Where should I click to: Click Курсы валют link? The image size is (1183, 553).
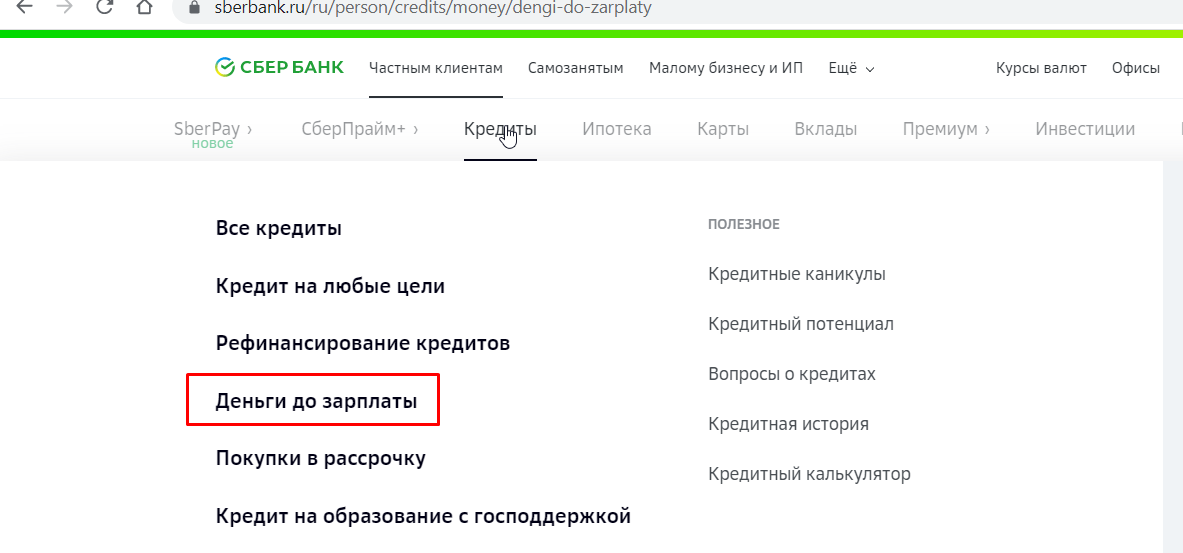[x=1041, y=69]
